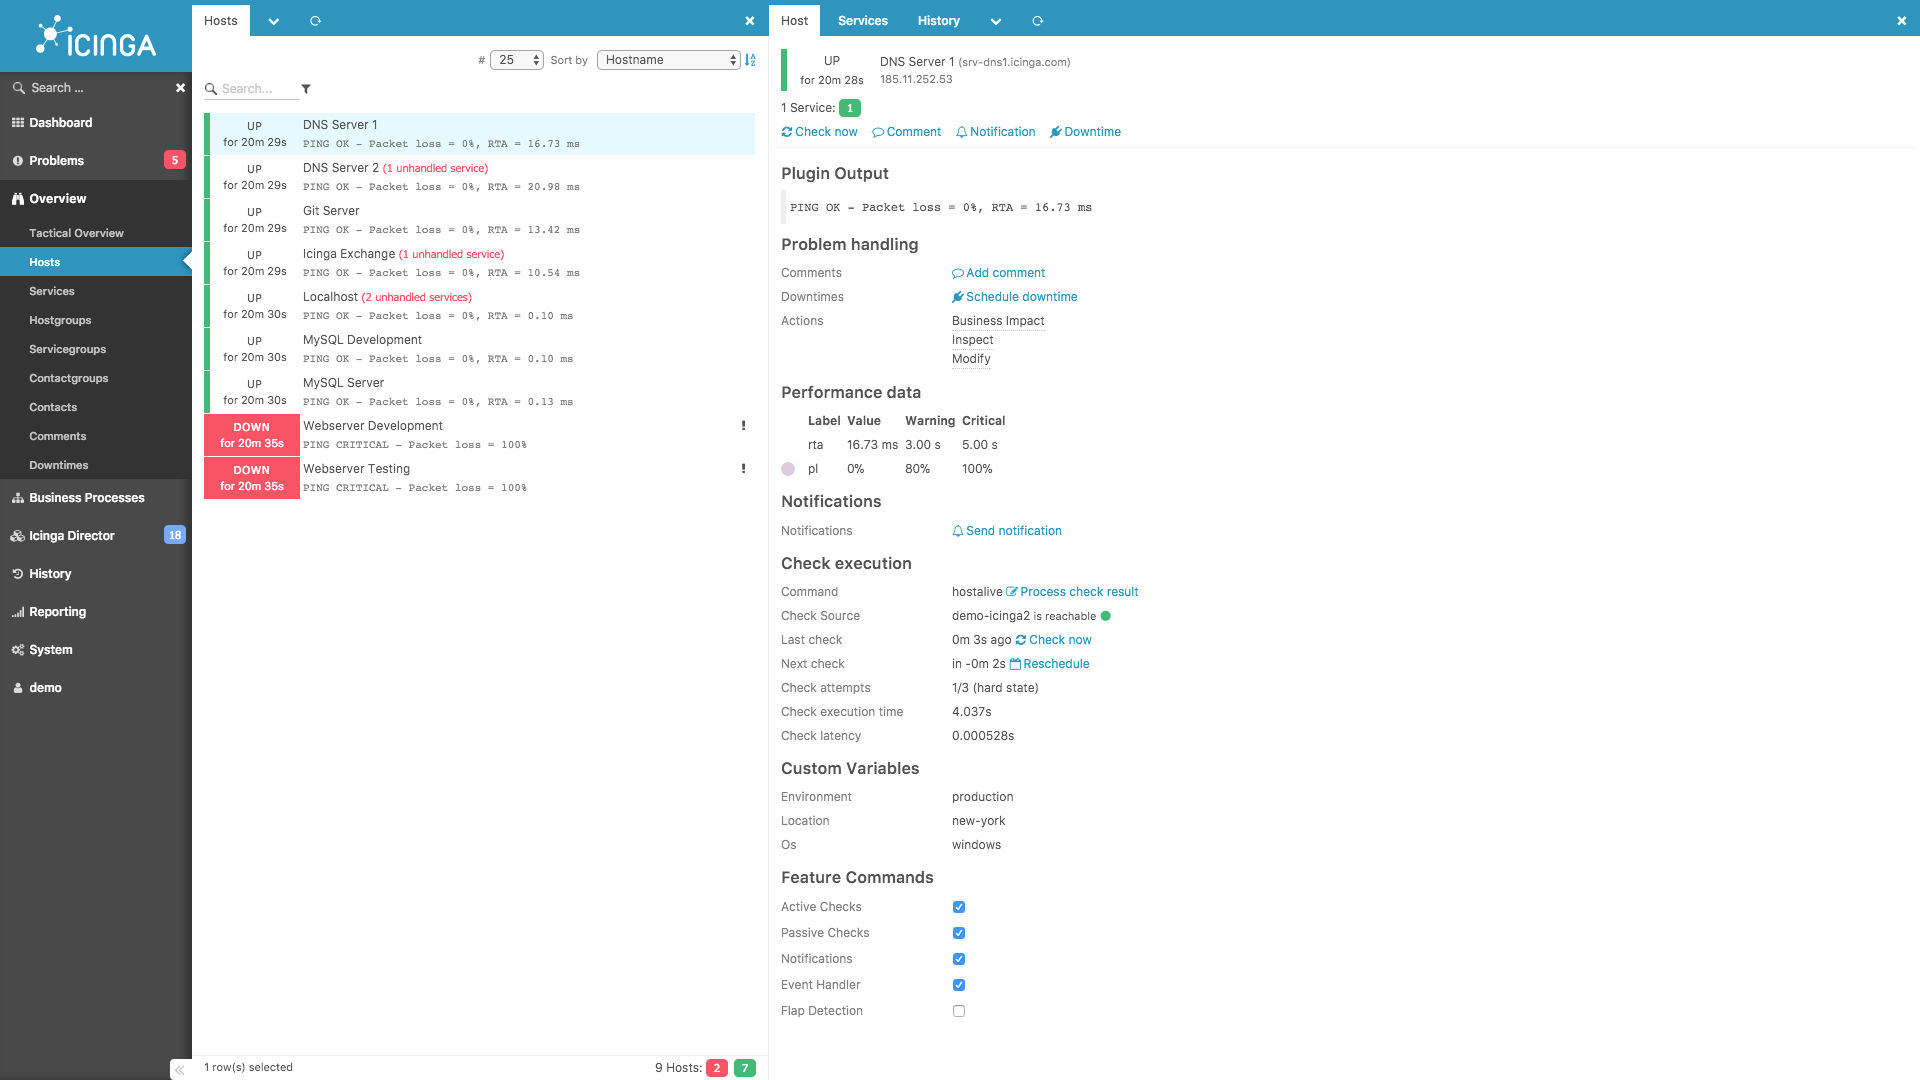
Task: Click the exclamation icon on Webserver Development
Action: click(x=743, y=426)
